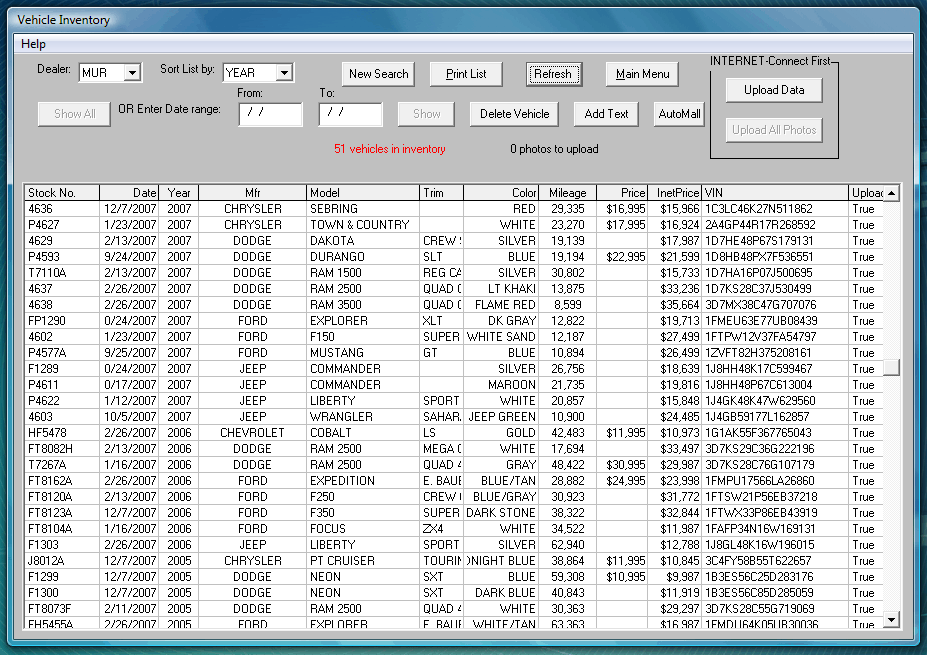The height and width of the screenshot is (655, 927).
Task: Select stock number 4636 row
Action: [453, 209]
